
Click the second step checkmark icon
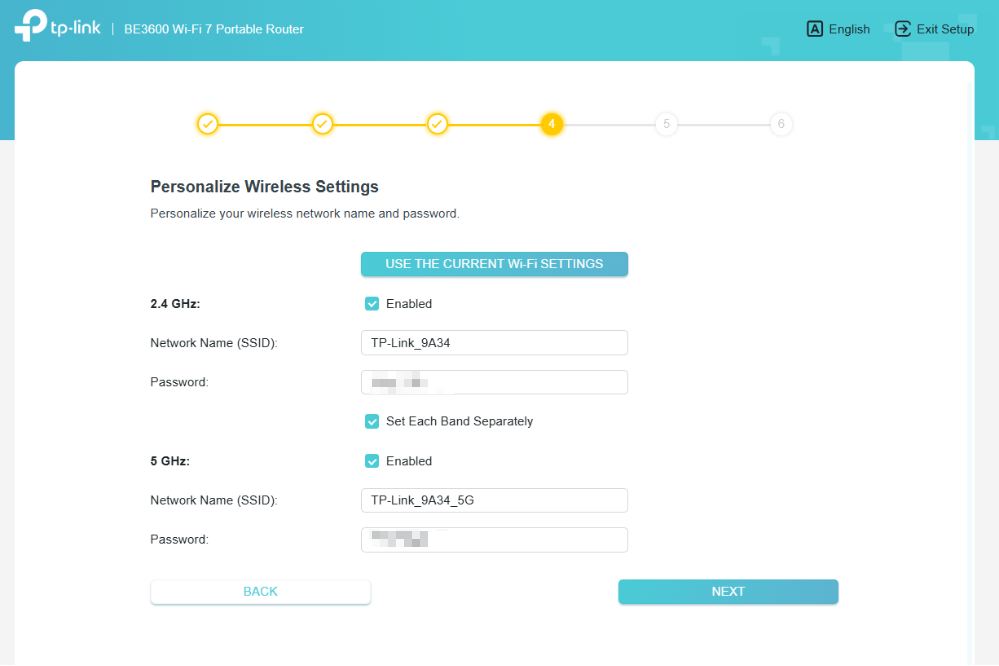coord(322,124)
